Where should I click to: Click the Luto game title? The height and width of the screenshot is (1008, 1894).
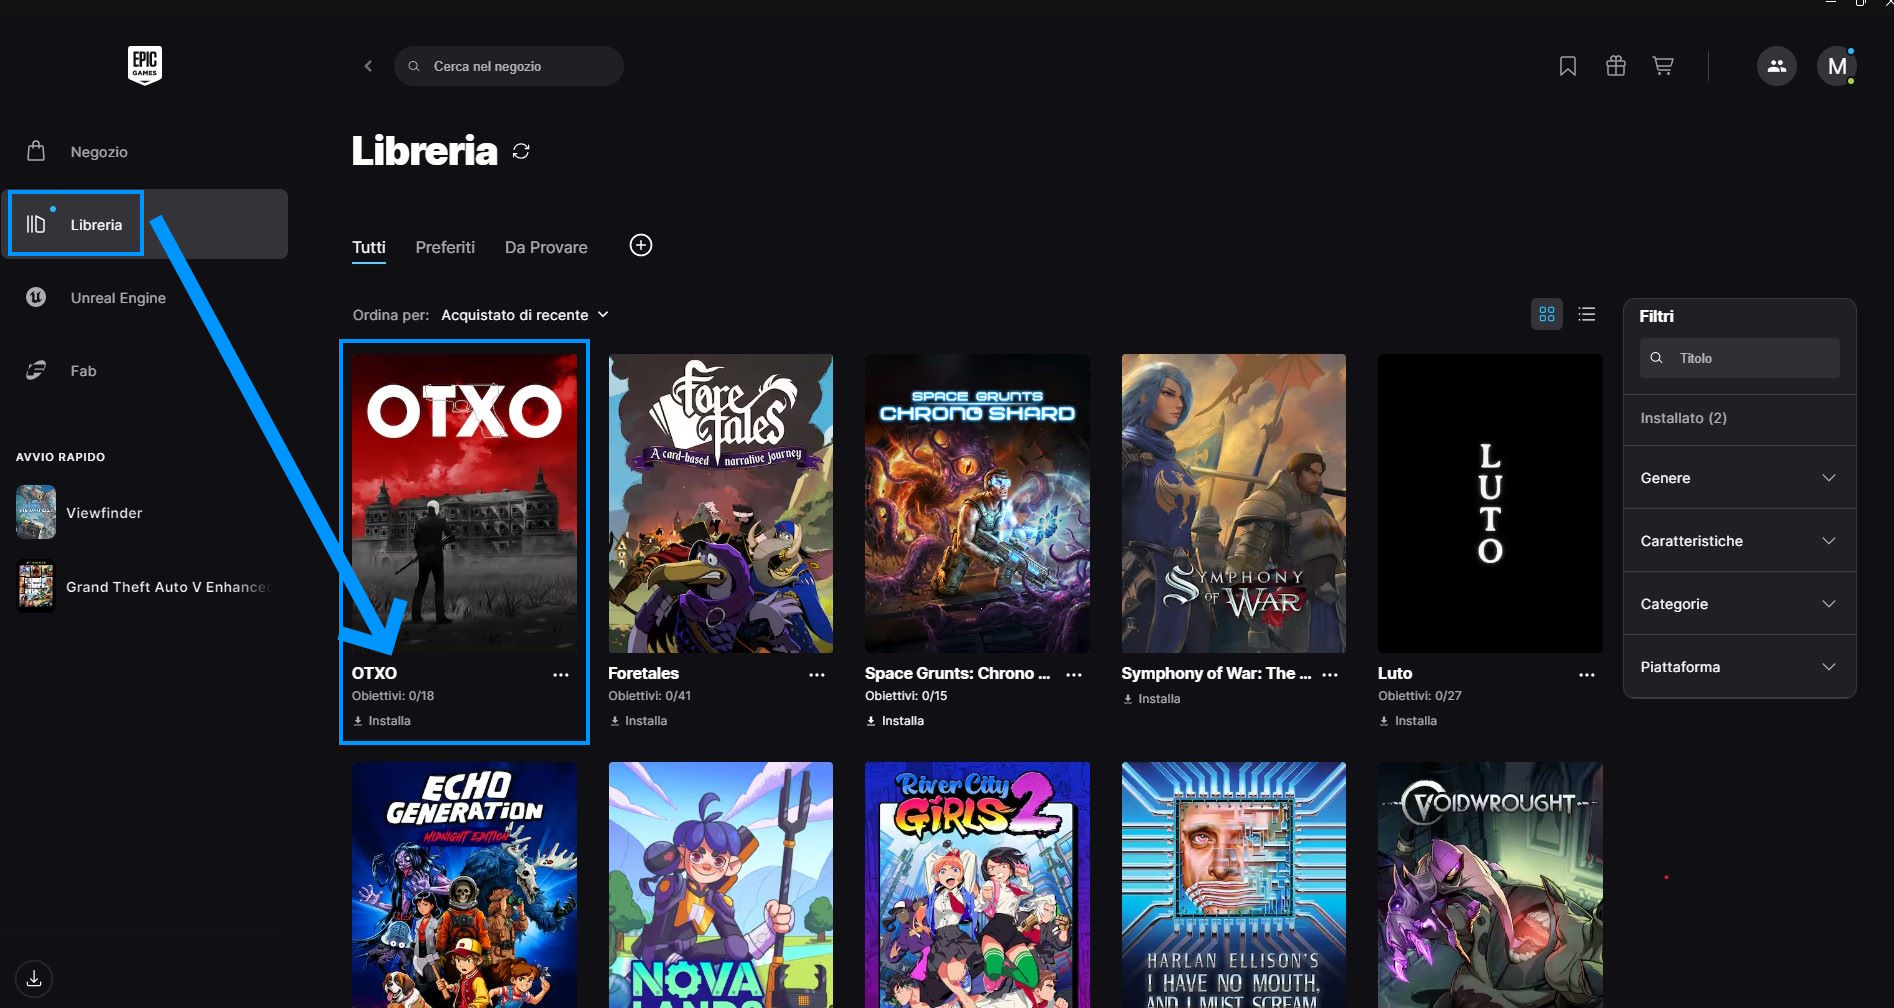click(1395, 673)
